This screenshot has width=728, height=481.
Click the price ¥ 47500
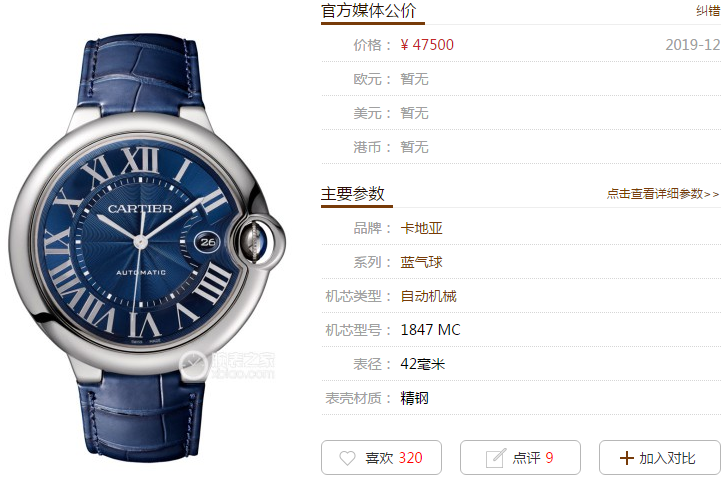click(427, 45)
